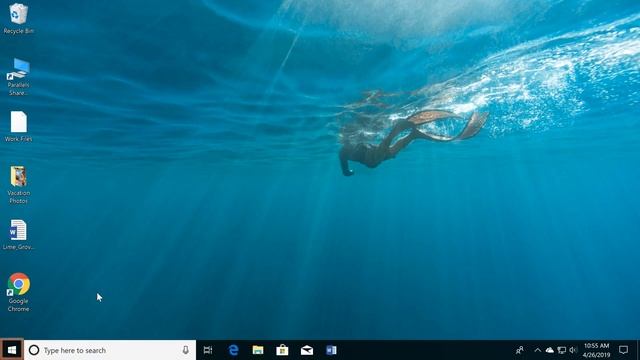Select the Google Chrome desktop shortcut
Image resolution: width=640 pixels, height=360 pixels.
pyautogui.click(x=18, y=292)
